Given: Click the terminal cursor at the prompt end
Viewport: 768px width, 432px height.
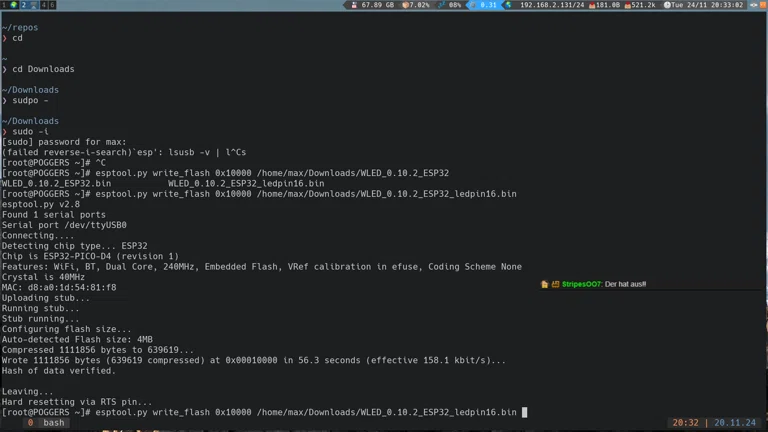Looking at the screenshot, I should click(x=524, y=412).
